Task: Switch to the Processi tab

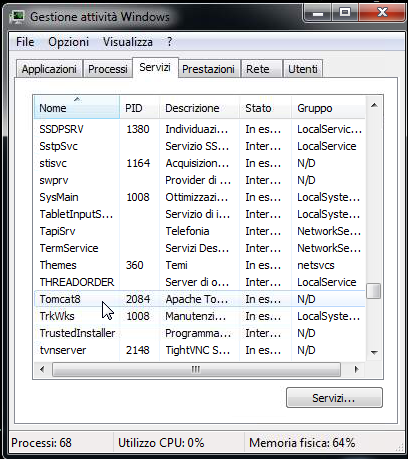Action: click(x=108, y=69)
